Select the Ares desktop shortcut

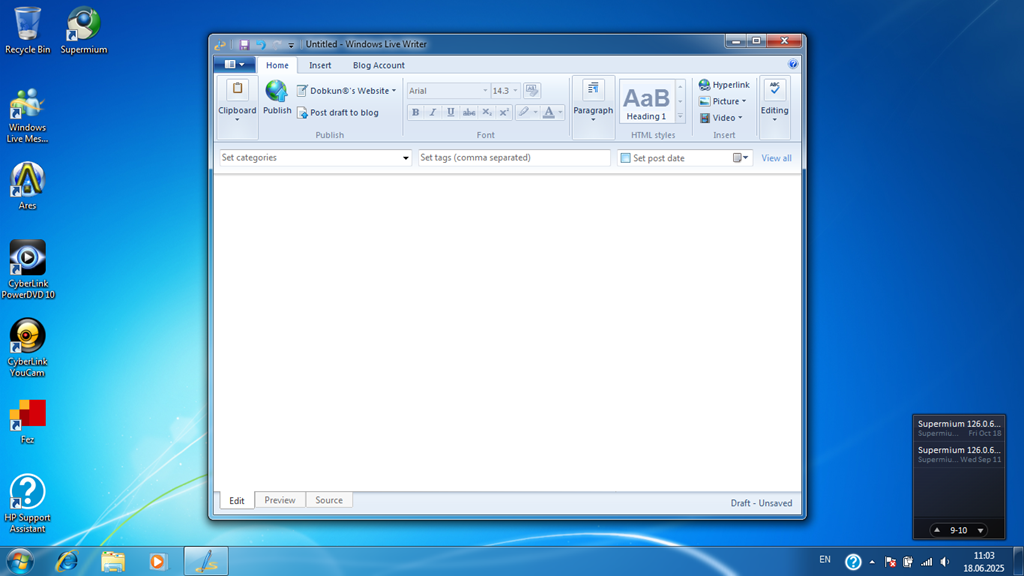(27, 186)
